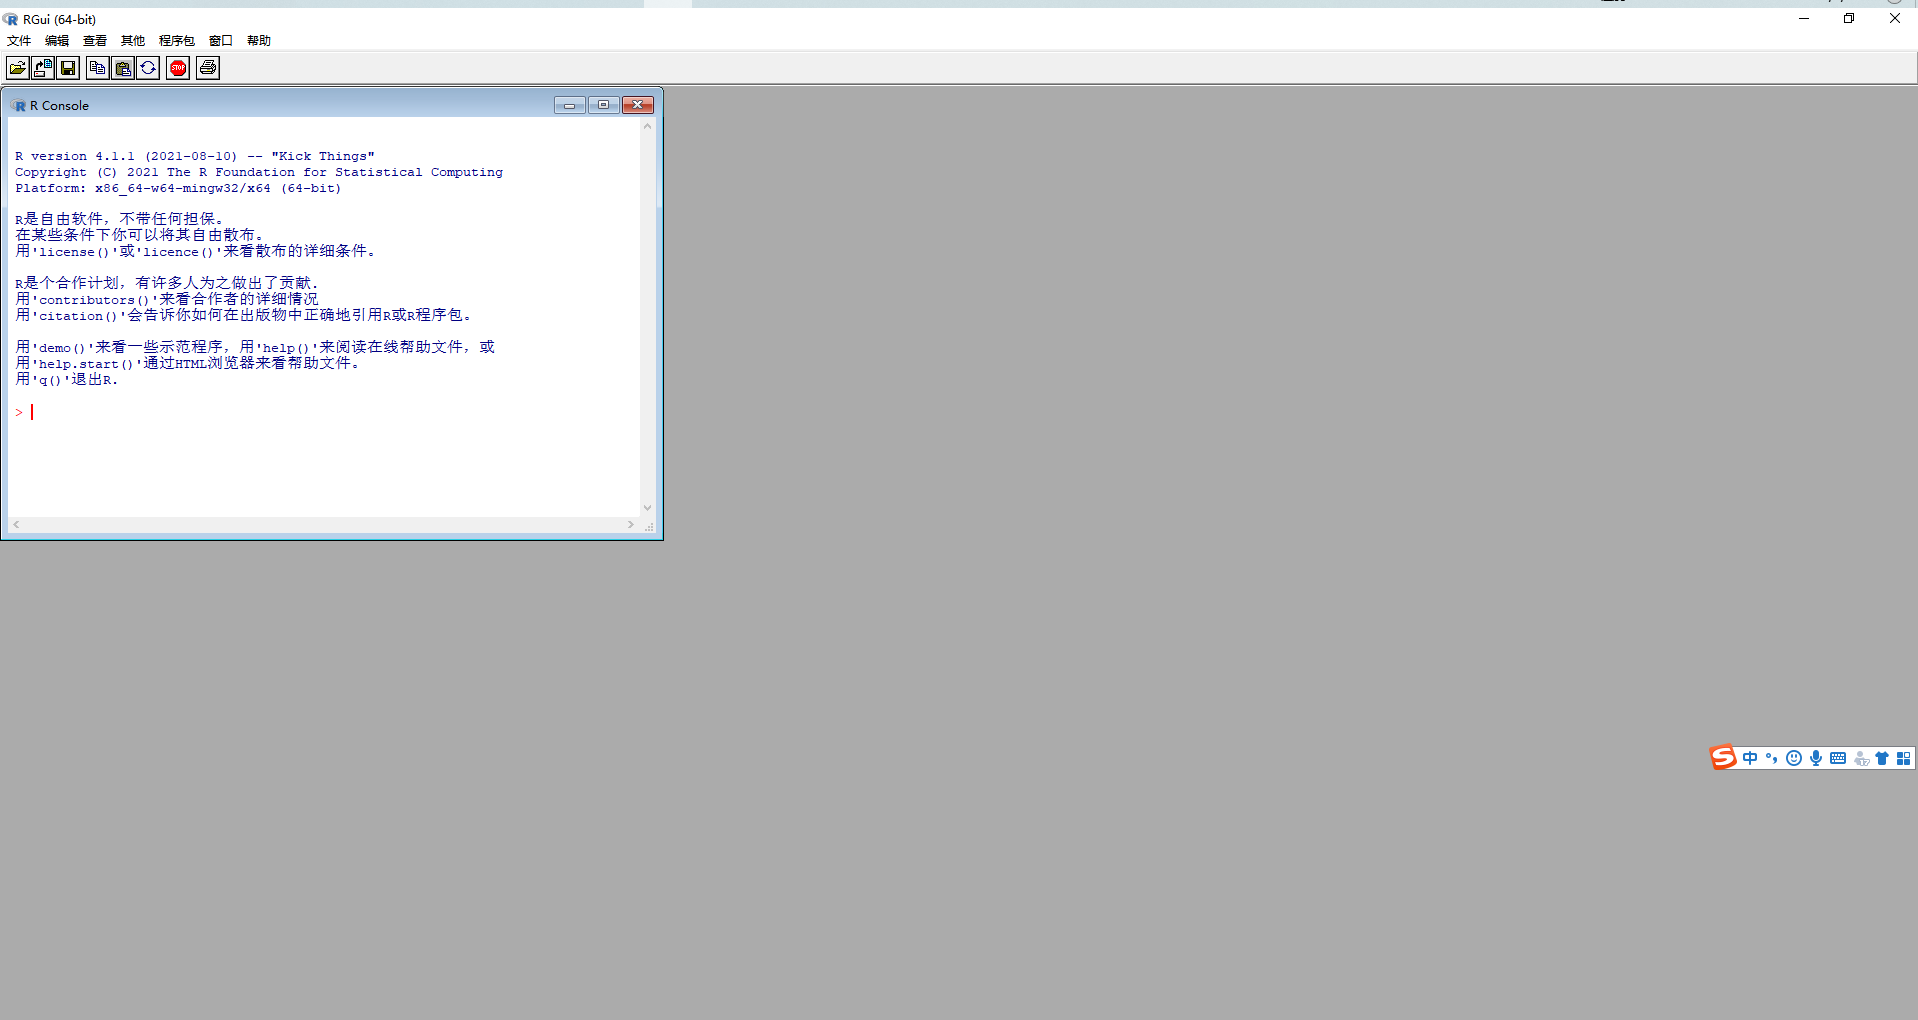Click the line mentioning 'demo()' and 'help()'
Image resolution: width=1918 pixels, height=1020 pixels.
[x=255, y=347]
